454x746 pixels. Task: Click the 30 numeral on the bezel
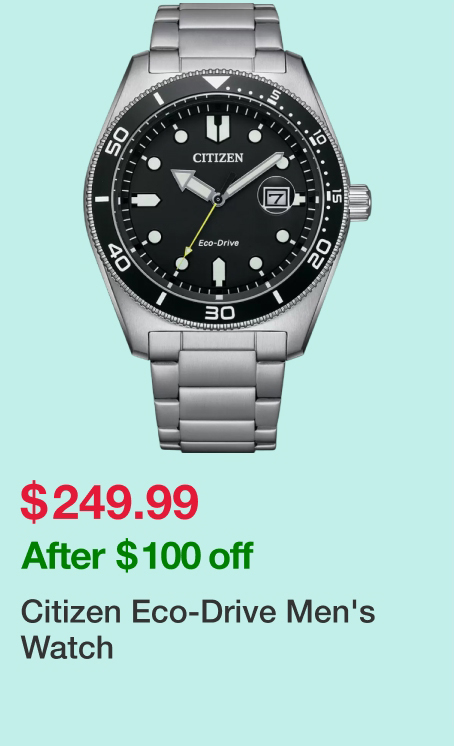219,313
